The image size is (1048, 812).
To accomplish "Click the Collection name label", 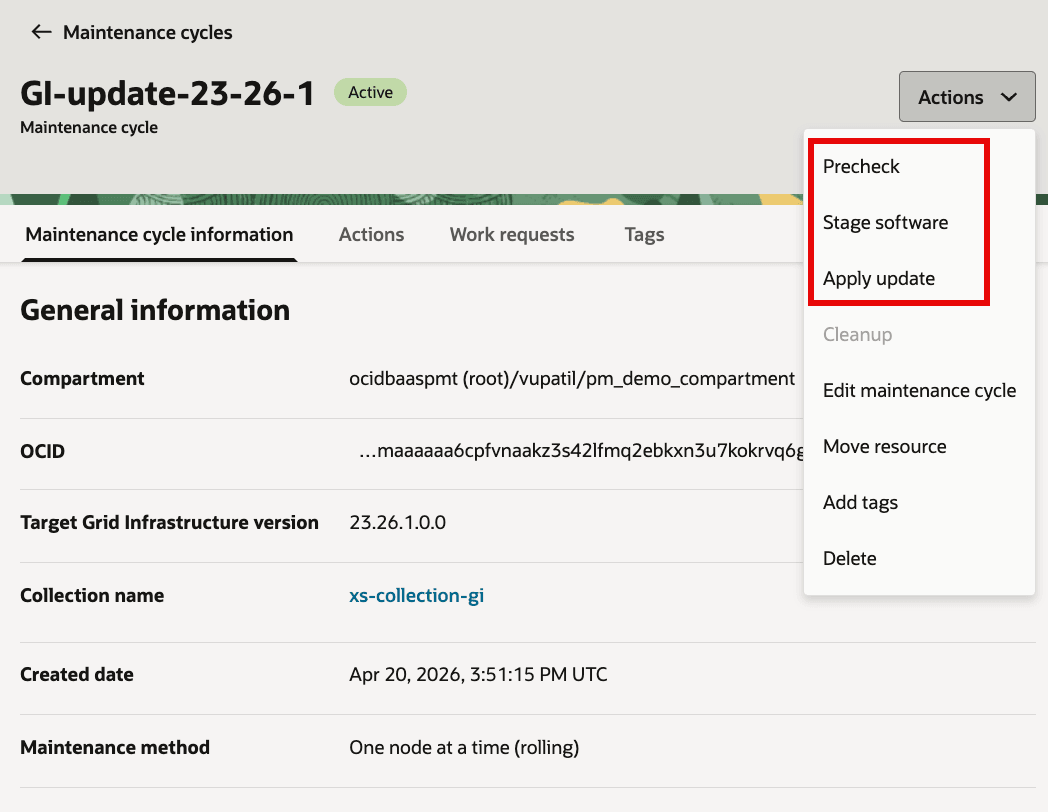I will coord(92,595).
